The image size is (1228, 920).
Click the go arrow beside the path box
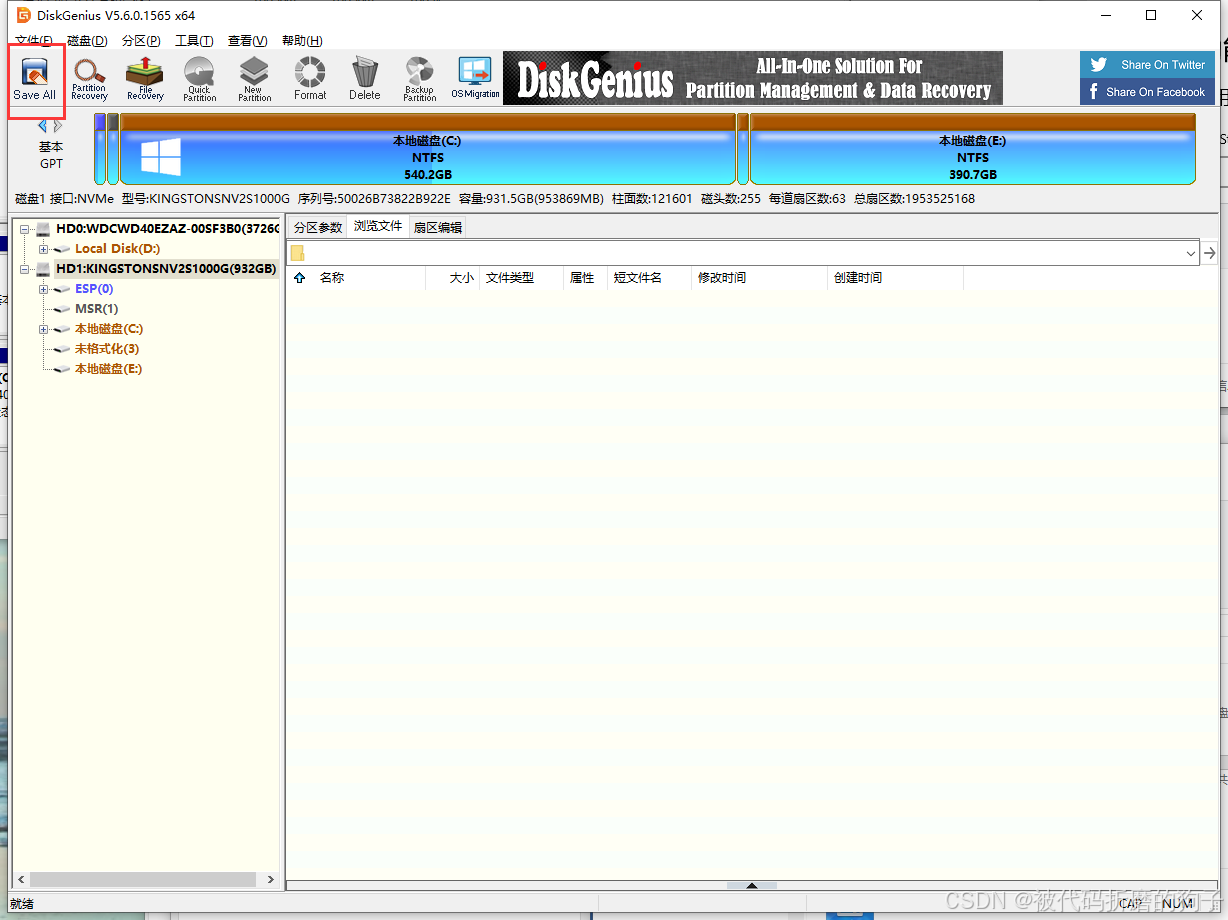(x=1210, y=253)
